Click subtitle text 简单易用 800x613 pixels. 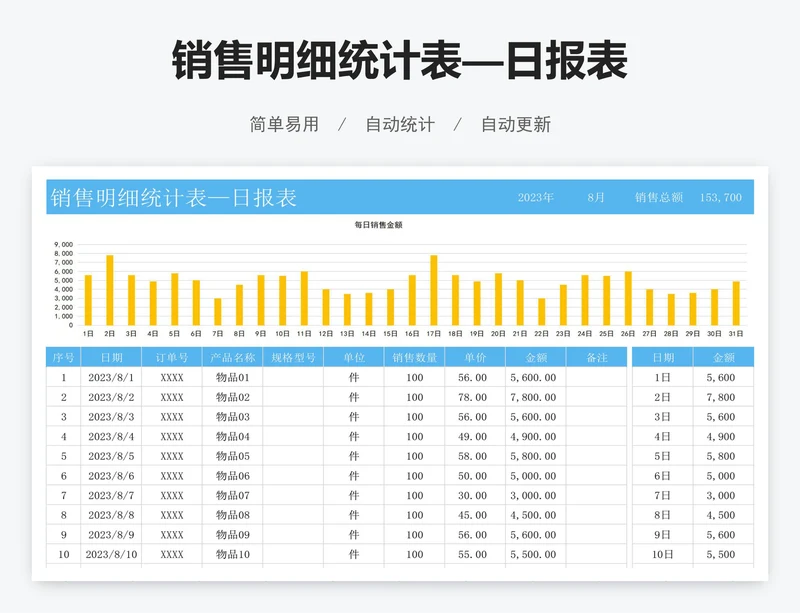(284, 125)
